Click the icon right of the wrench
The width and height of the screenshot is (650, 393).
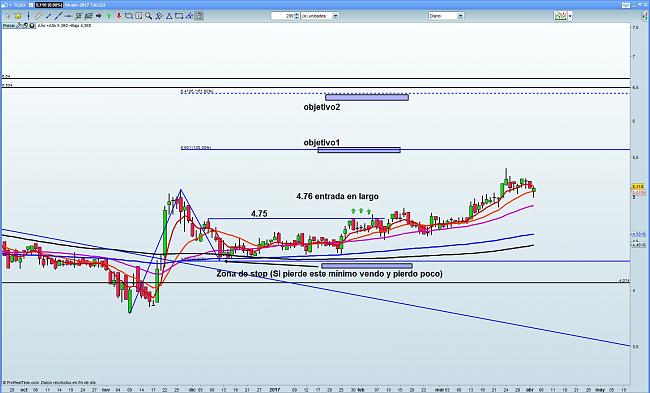tap(25, 26)
